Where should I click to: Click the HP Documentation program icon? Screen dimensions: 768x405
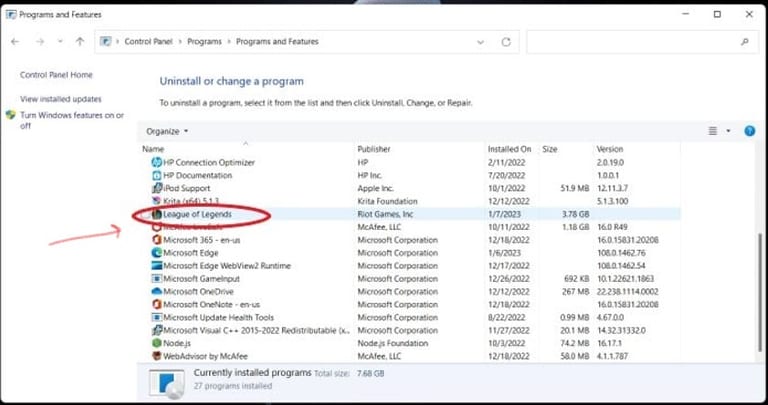157,175
